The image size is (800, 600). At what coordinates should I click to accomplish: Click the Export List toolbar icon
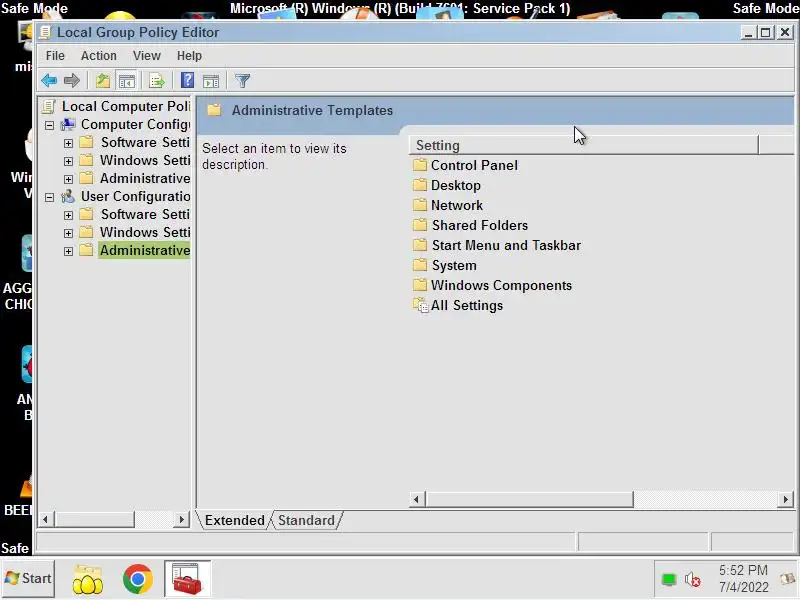tap(157, 80)
